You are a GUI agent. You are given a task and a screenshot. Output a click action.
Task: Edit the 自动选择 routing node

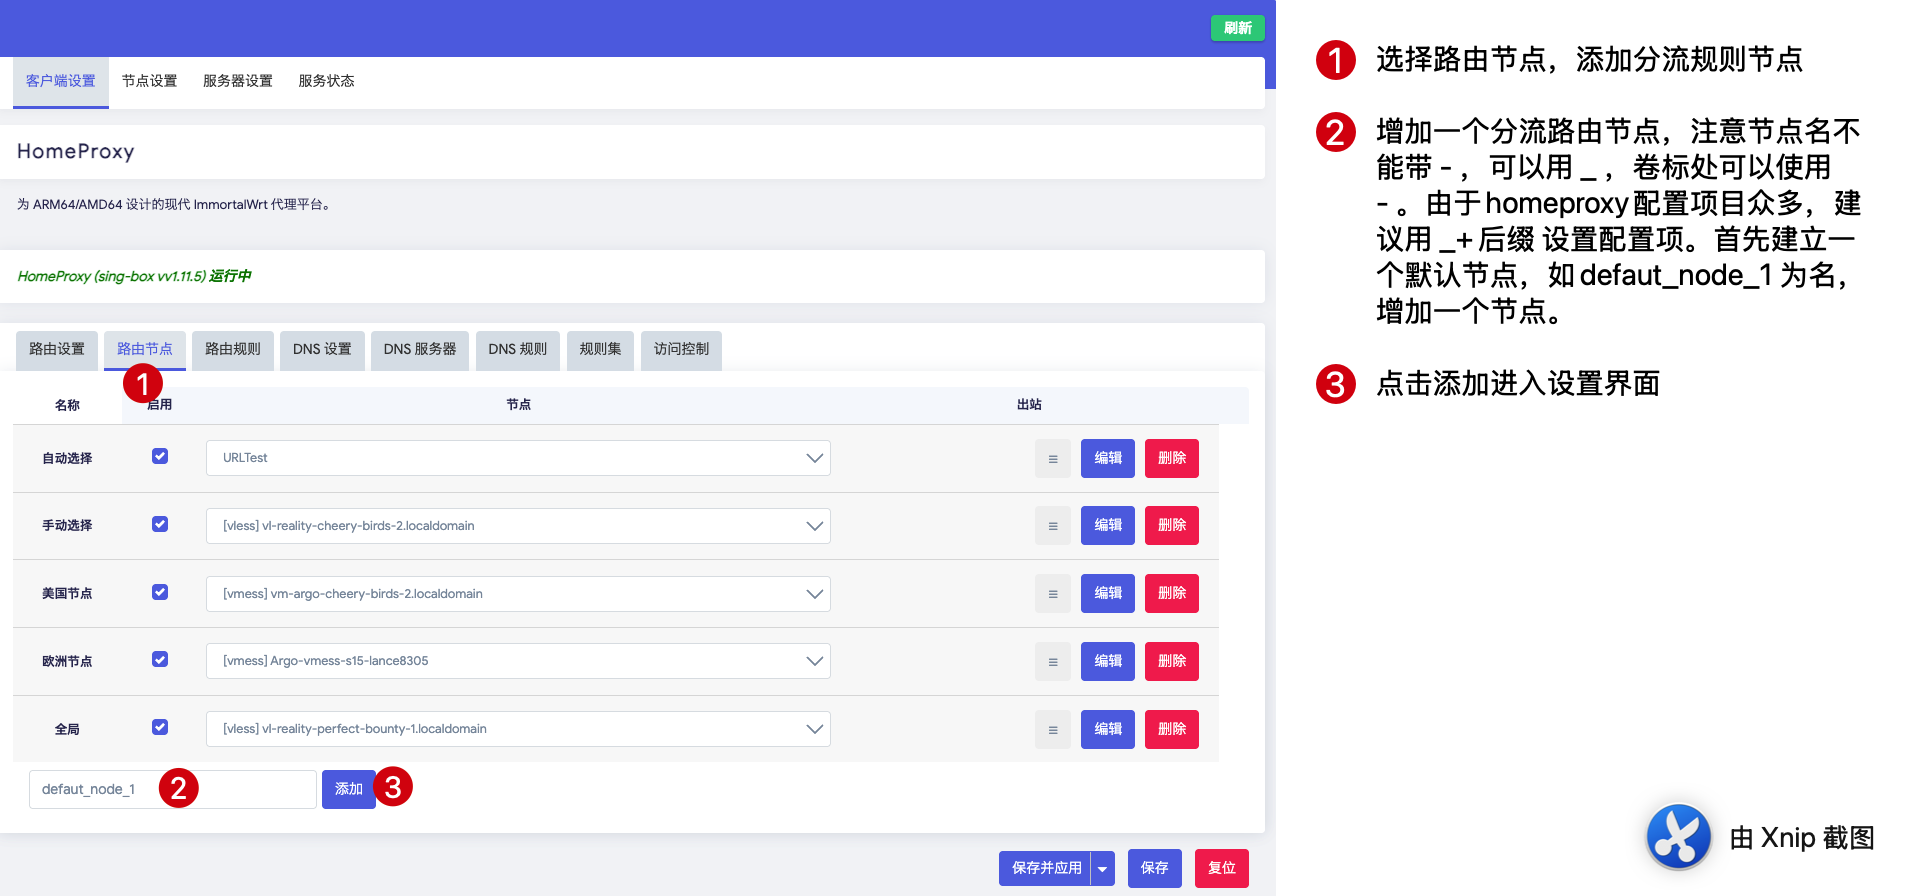pyautogui.click(x=1108, y=458)
